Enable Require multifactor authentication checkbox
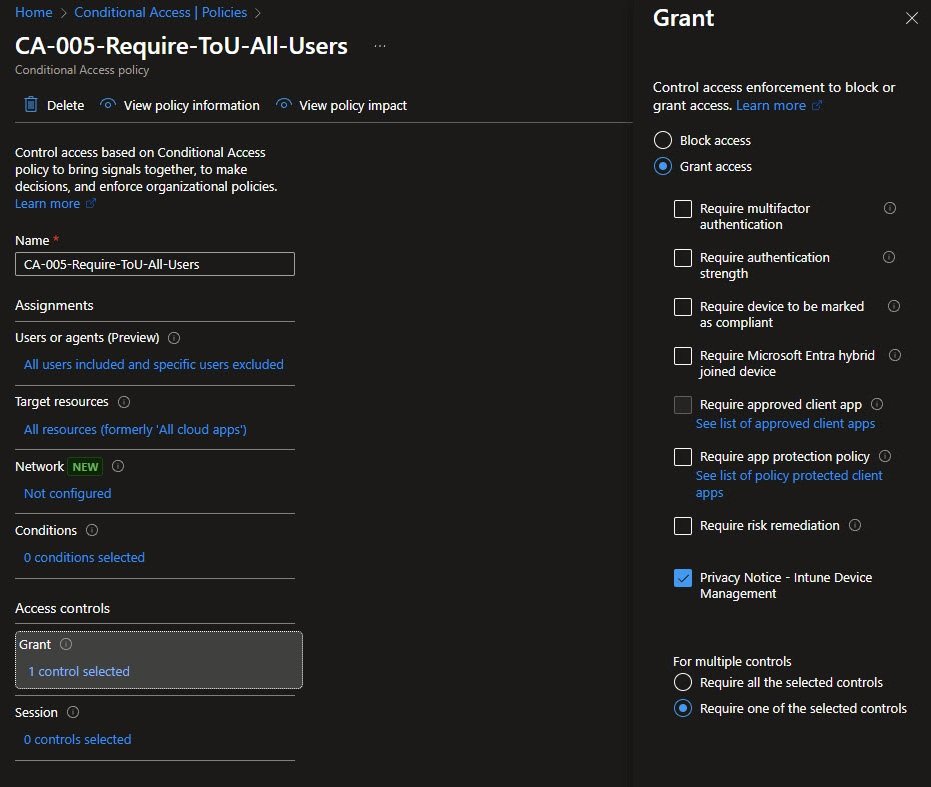The width and height of the screenshot is (931, 787). pyautogui.click(x=683, y=209)
